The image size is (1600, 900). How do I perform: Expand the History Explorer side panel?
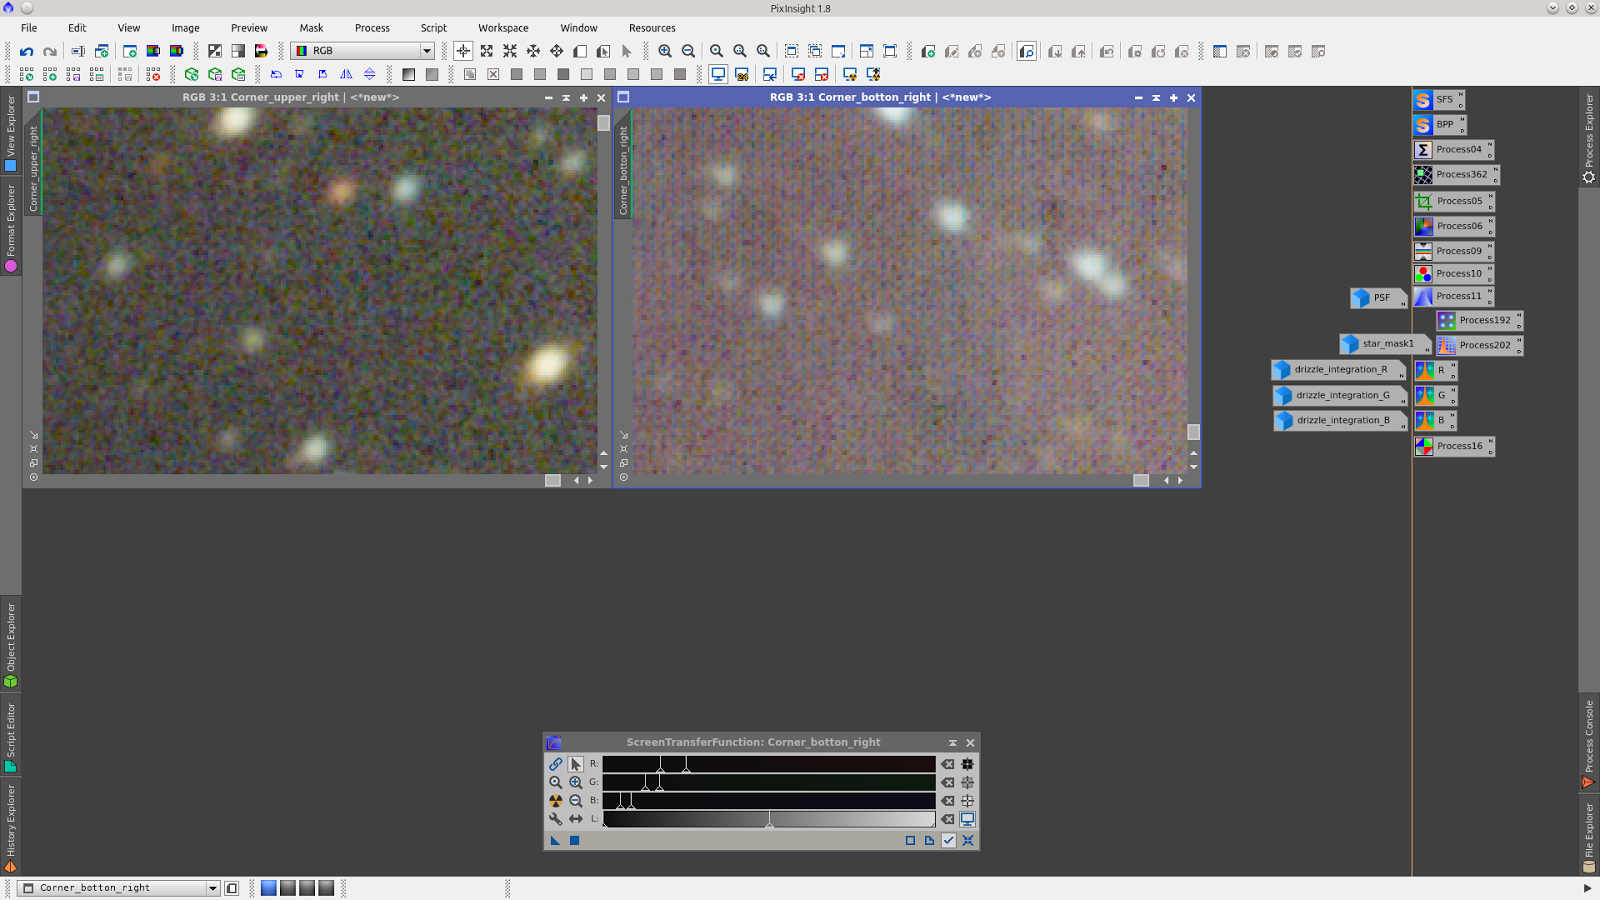click(11, 829)
